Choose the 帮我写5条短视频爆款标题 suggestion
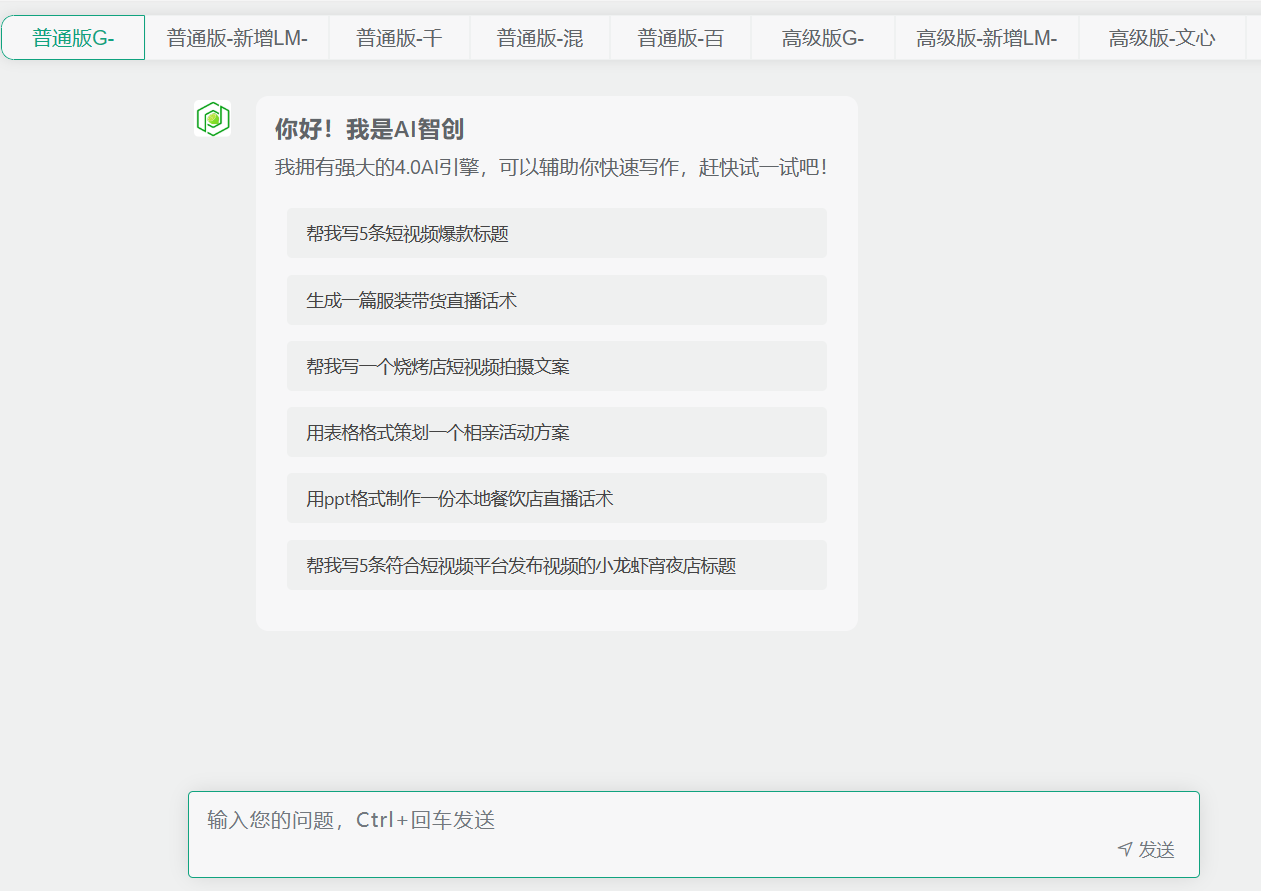This screenshot has height=891, width=1261. coord(556,234)
